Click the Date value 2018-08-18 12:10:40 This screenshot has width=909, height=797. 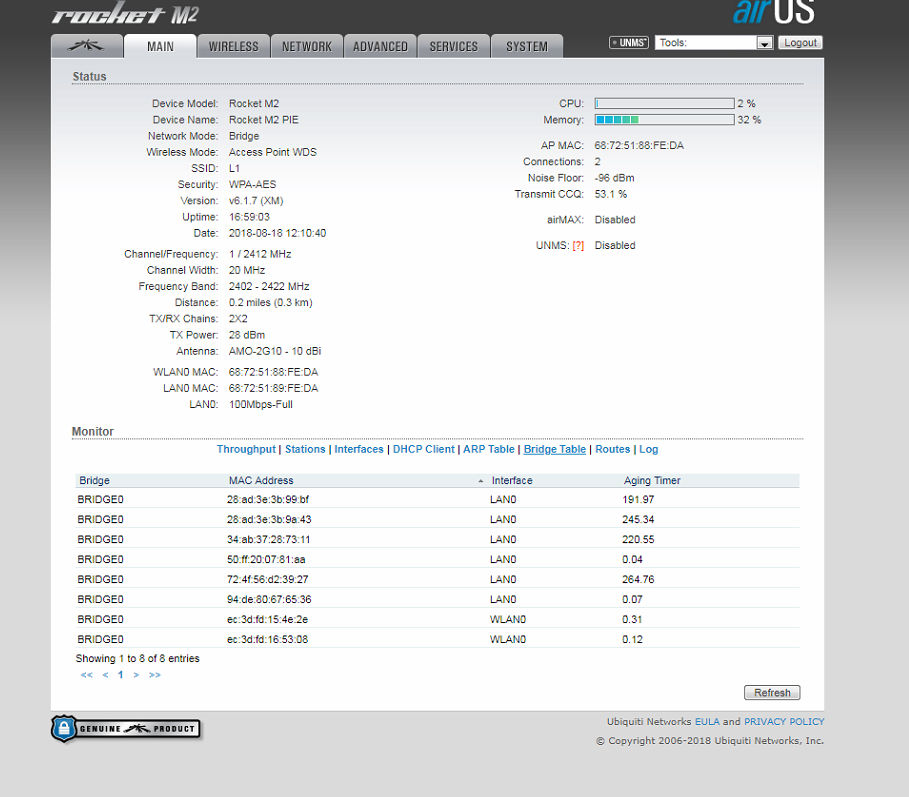coord(277,233)
